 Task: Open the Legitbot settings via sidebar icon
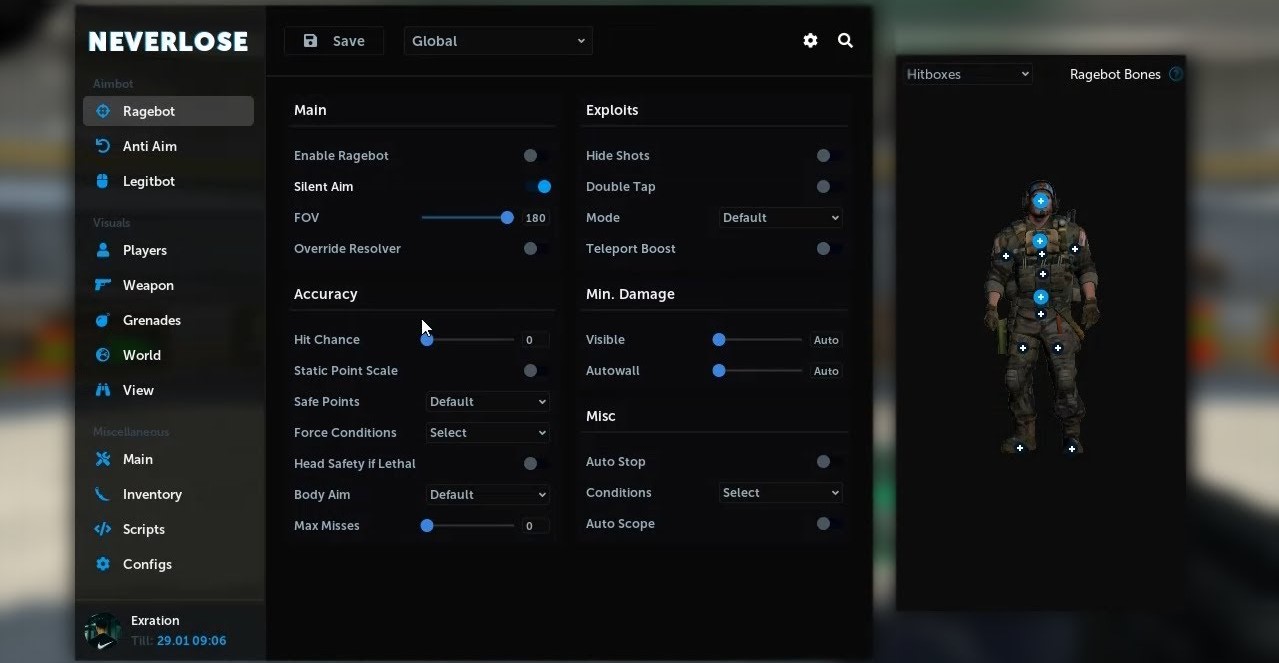point(104,181)
